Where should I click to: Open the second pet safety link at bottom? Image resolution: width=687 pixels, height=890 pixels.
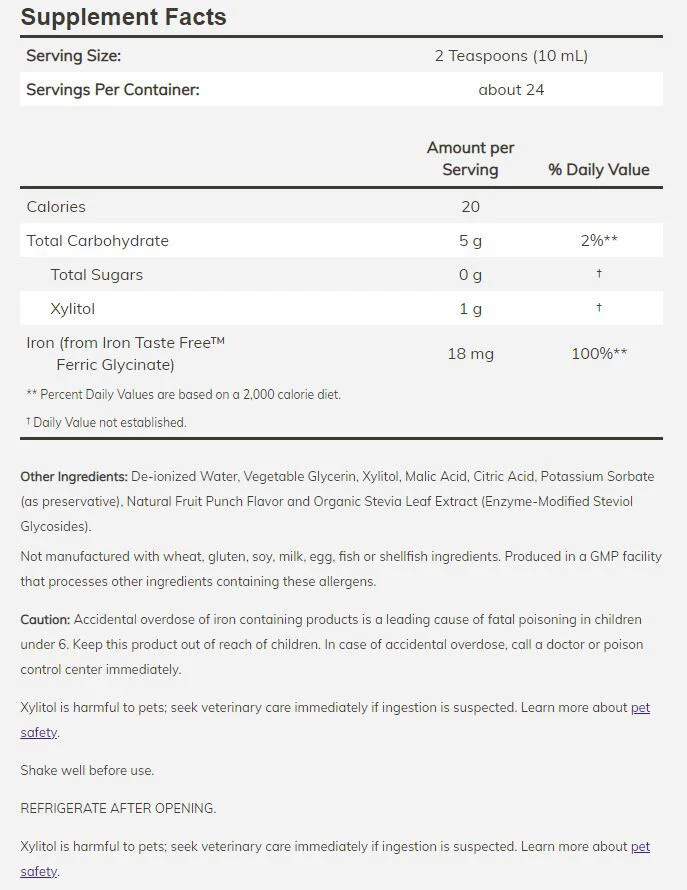[640, 847]
